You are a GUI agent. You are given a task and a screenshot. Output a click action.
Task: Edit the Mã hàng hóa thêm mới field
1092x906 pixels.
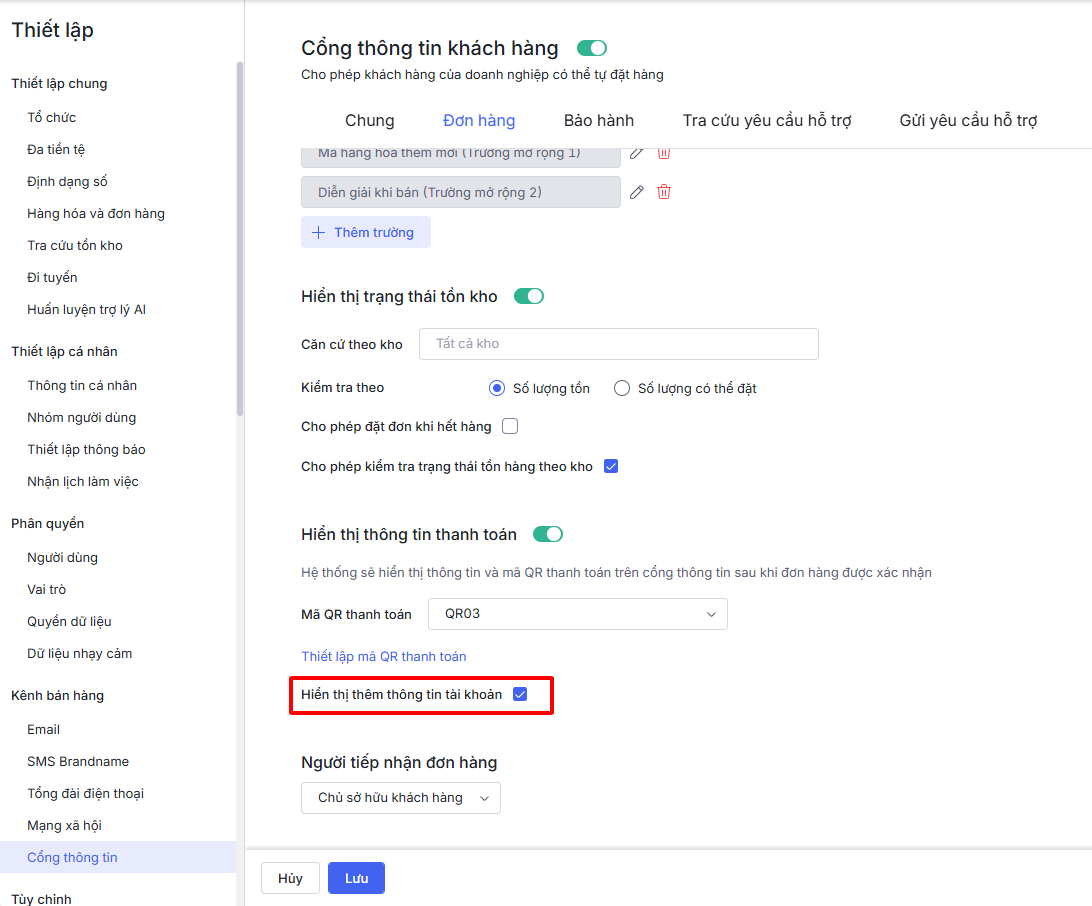(x=637, y=153)
